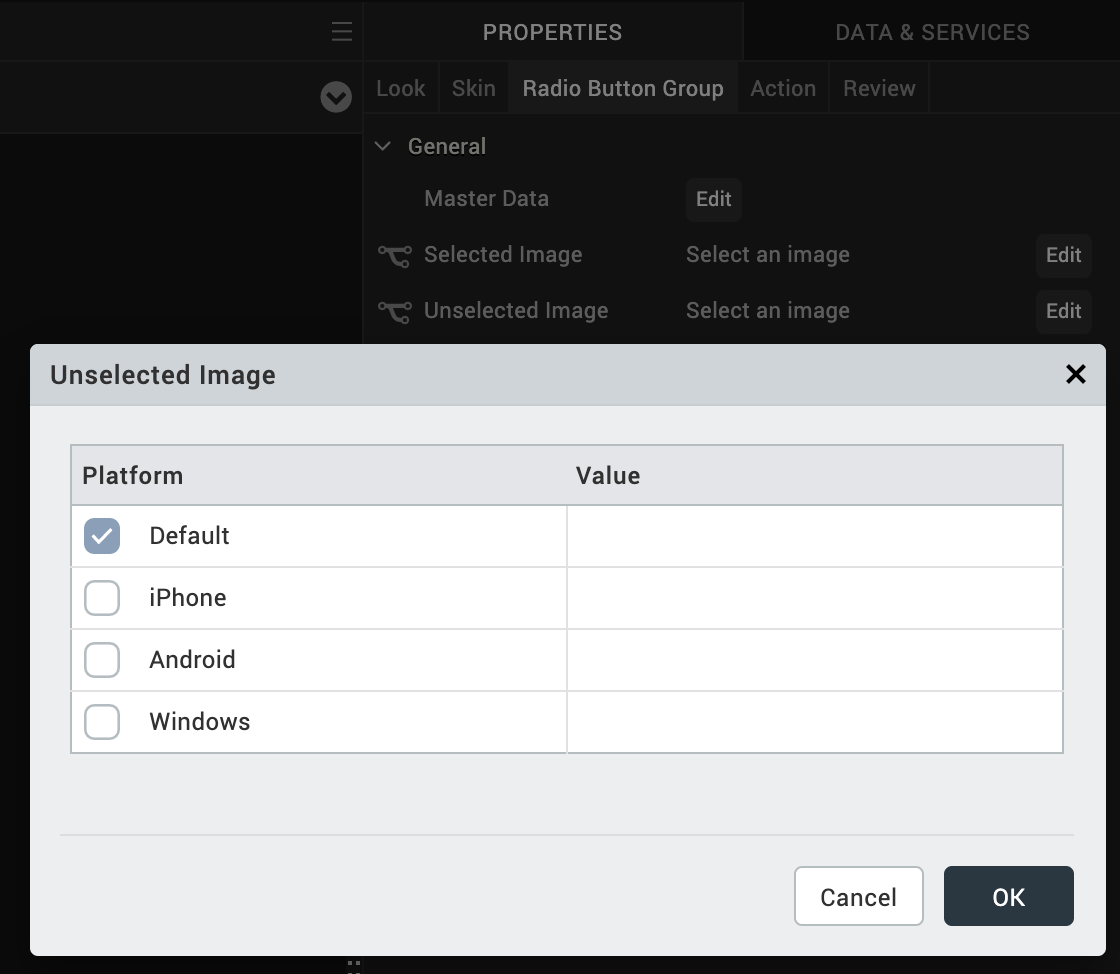Close the Unselected Image dialog
Viewport: 1120px width, 974px height.
tap(1075, 375)
